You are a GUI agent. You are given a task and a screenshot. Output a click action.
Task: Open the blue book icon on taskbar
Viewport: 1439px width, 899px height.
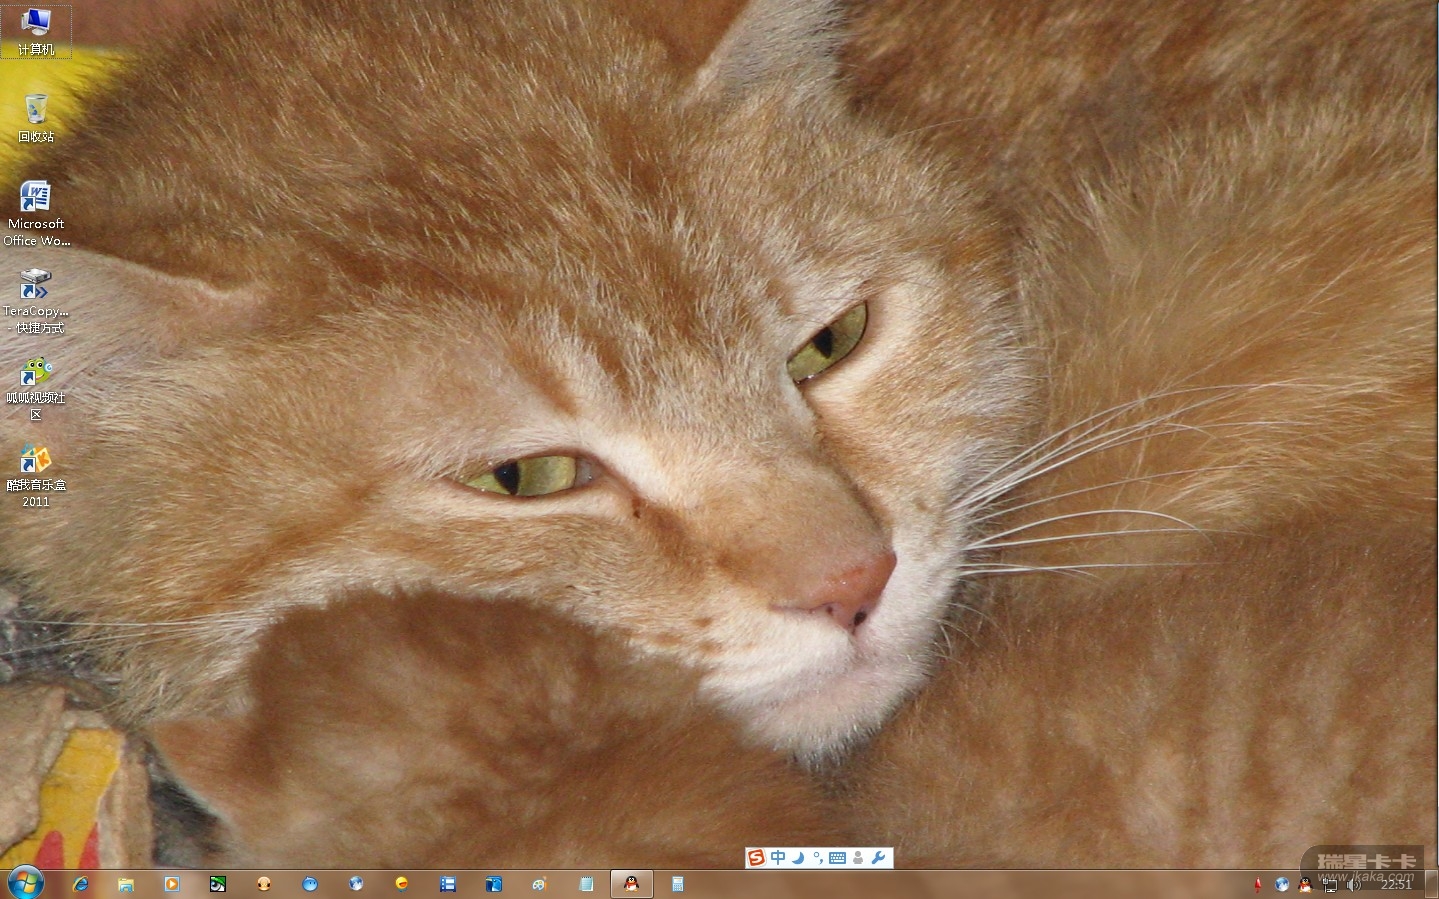coord(494,884)
